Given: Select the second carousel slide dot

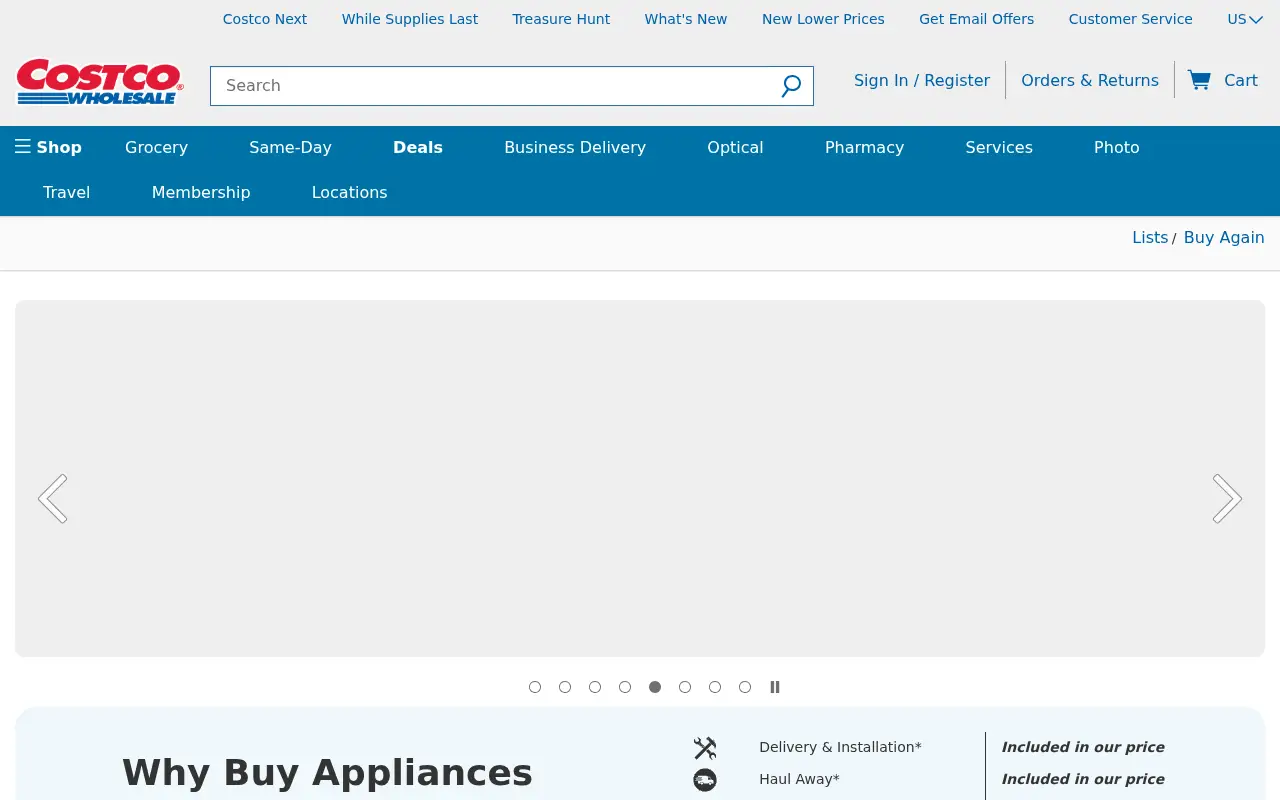Looking at the screenshot, I should click(565, 687).
